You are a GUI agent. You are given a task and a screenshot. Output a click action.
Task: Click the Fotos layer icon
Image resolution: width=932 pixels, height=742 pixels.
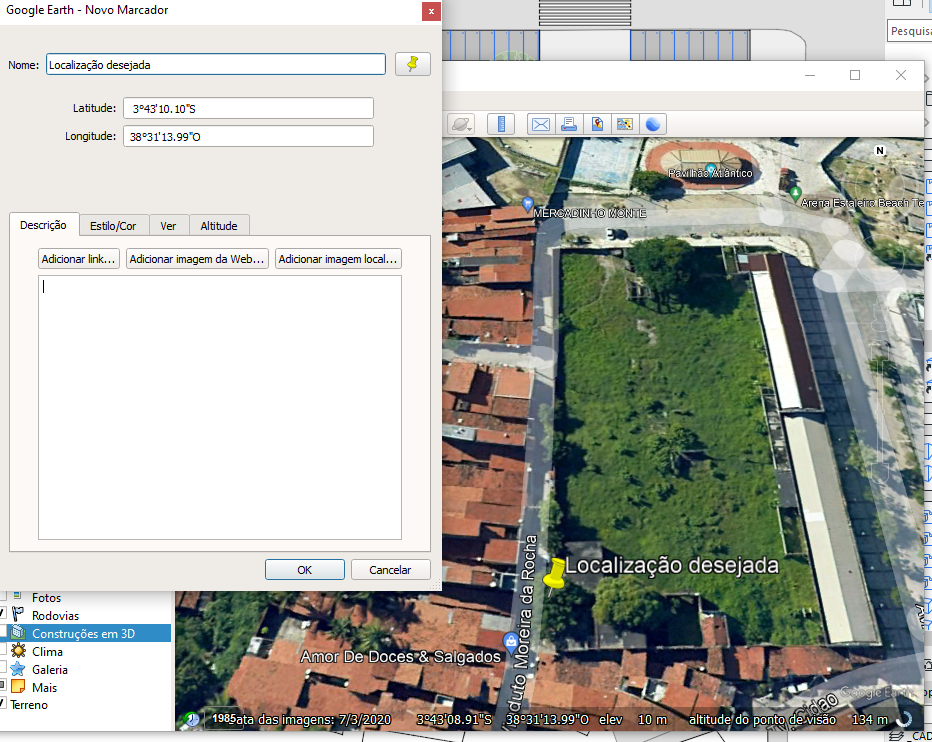(x=18, y=596)
